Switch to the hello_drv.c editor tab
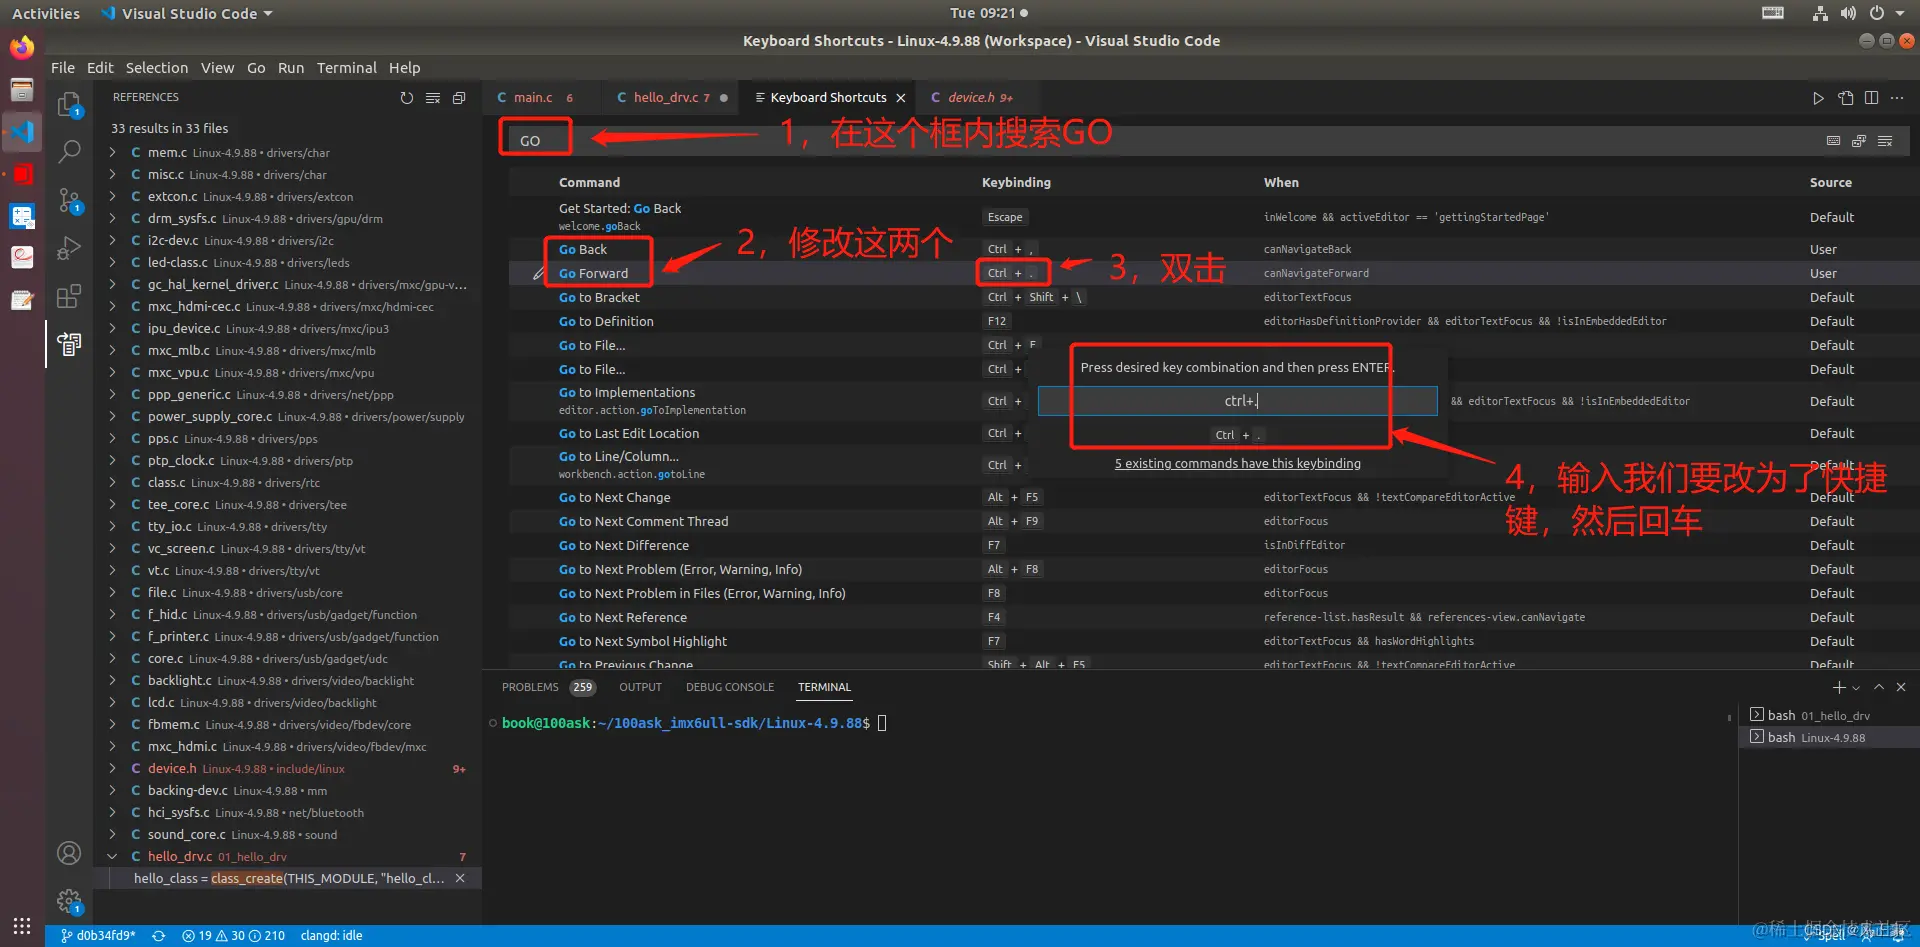The height and width of the screenshot is (947, 1920). pos(670,98)
